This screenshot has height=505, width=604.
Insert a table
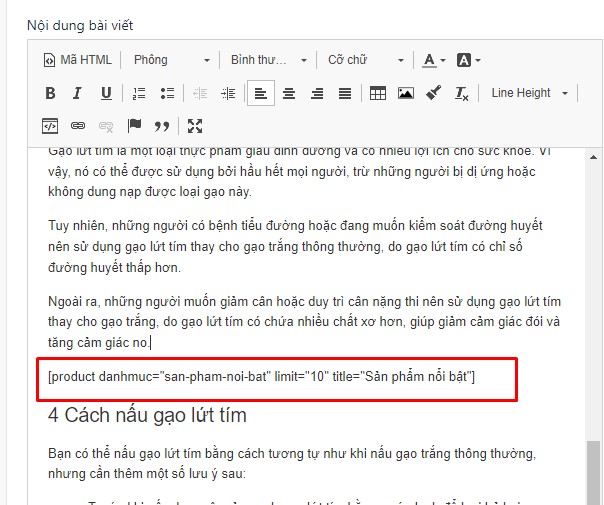tap(378, 93)
